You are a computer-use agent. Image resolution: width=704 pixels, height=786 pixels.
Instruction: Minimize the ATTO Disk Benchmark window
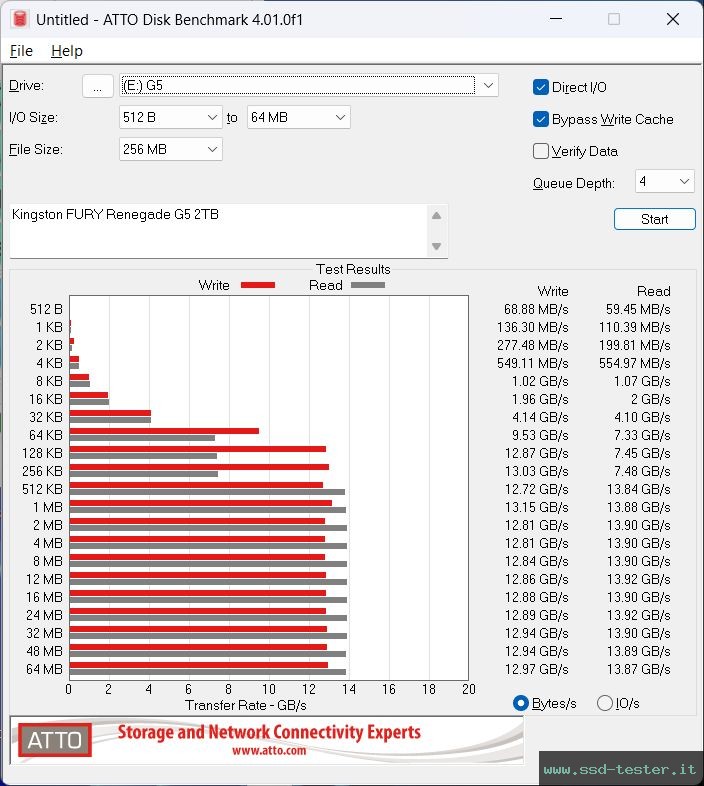(556, 19)
